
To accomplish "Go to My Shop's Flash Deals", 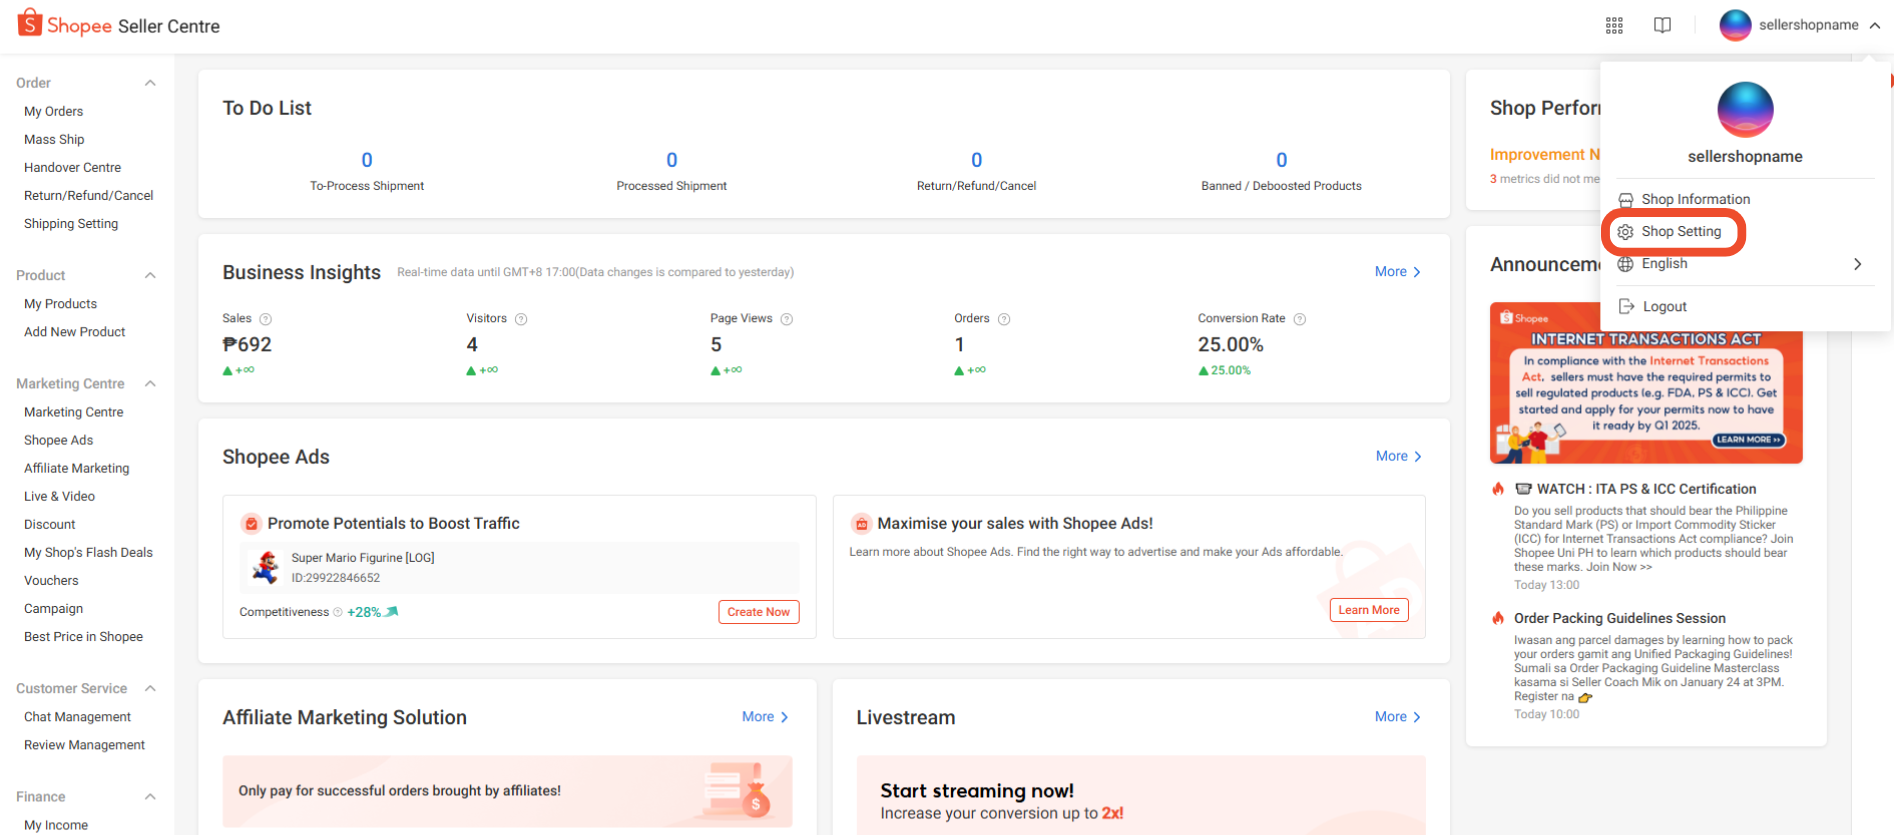I will (88, 553).
